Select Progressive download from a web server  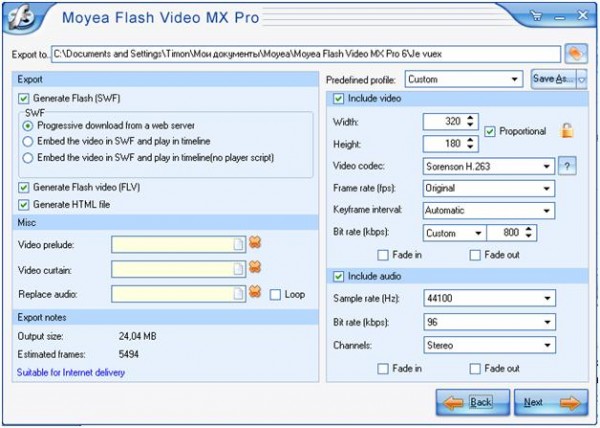point(27,126)
